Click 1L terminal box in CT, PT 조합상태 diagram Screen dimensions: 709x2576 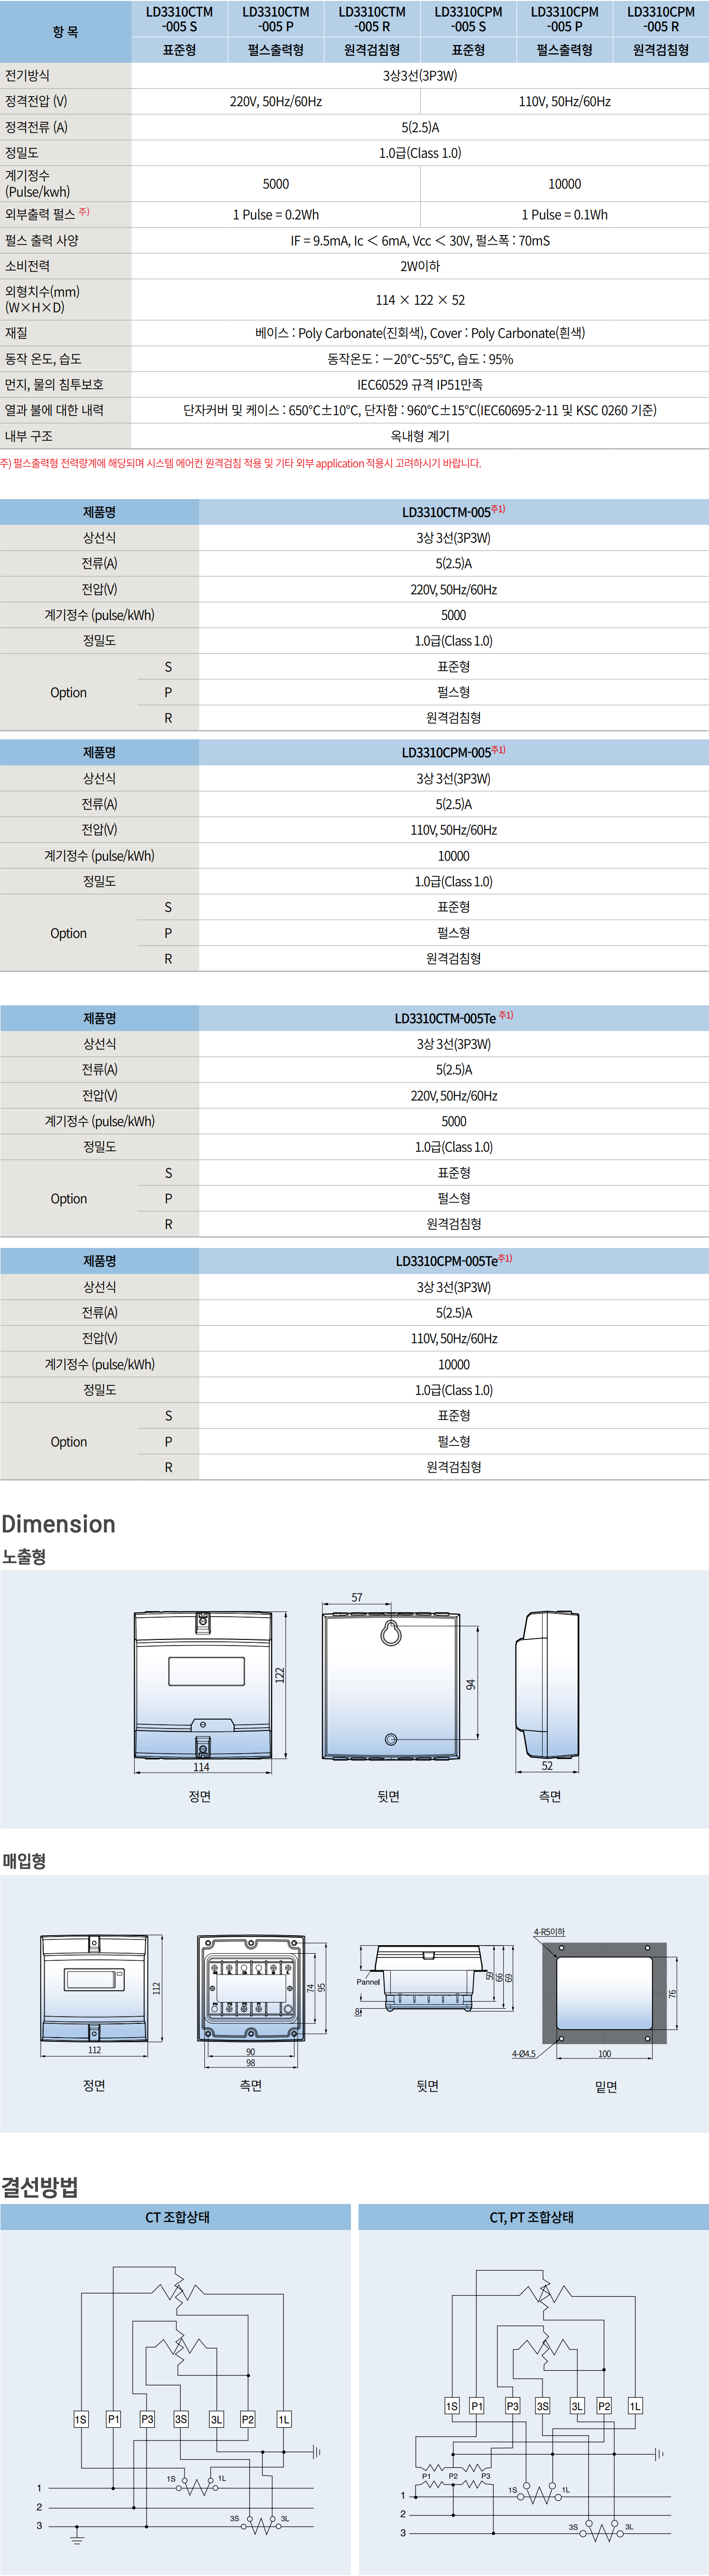(635, 2406)
